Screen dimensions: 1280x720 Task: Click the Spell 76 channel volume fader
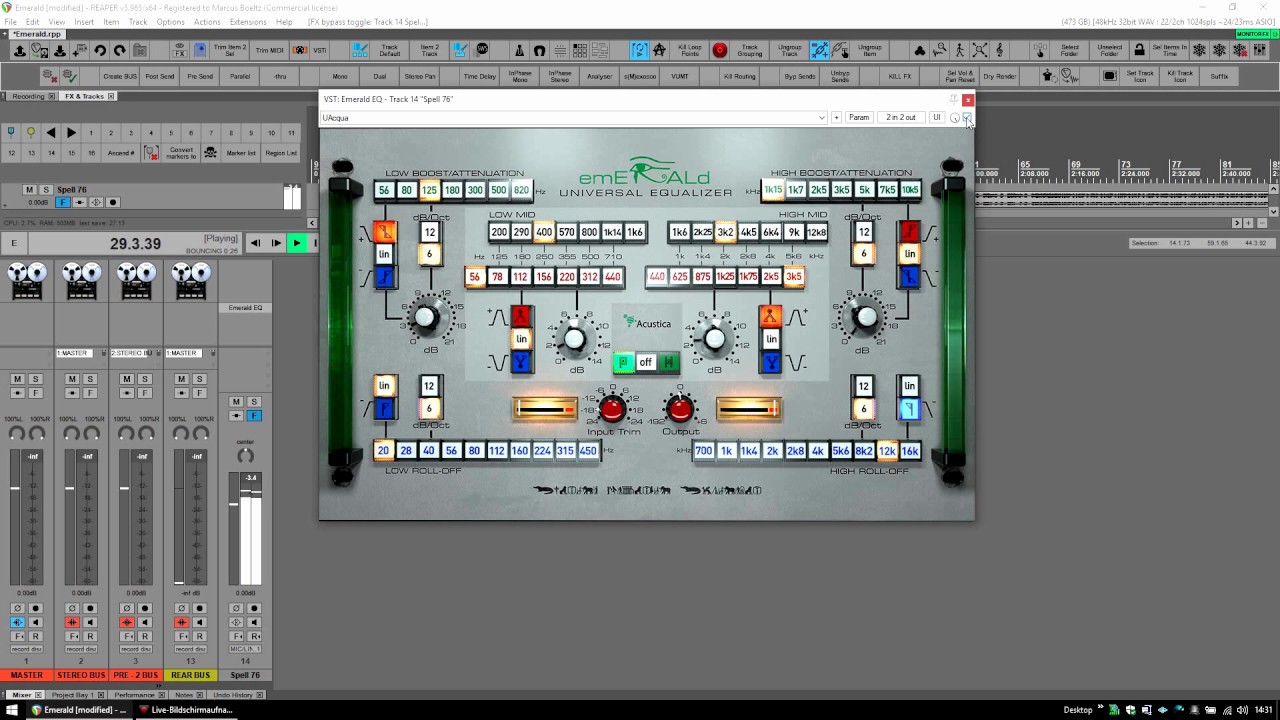click(x=234, y=506)
